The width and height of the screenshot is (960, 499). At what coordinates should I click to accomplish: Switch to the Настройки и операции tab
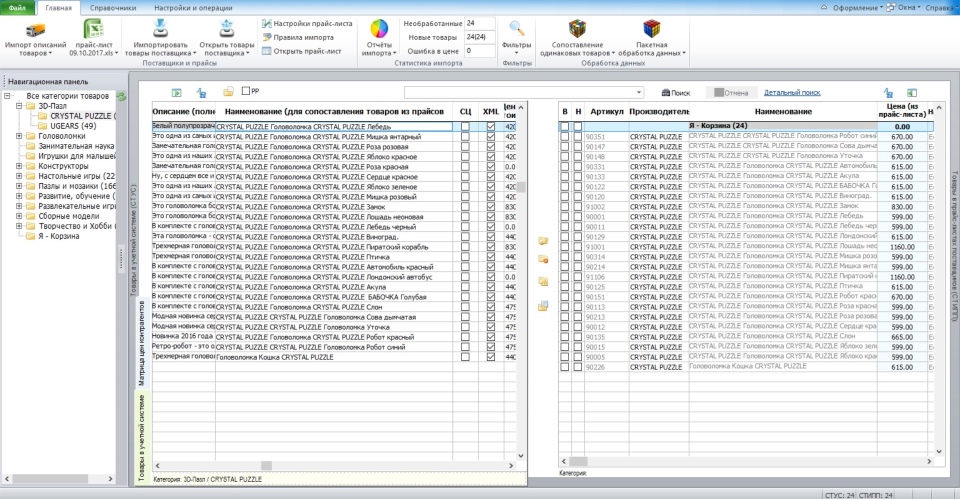coord(193,8)
